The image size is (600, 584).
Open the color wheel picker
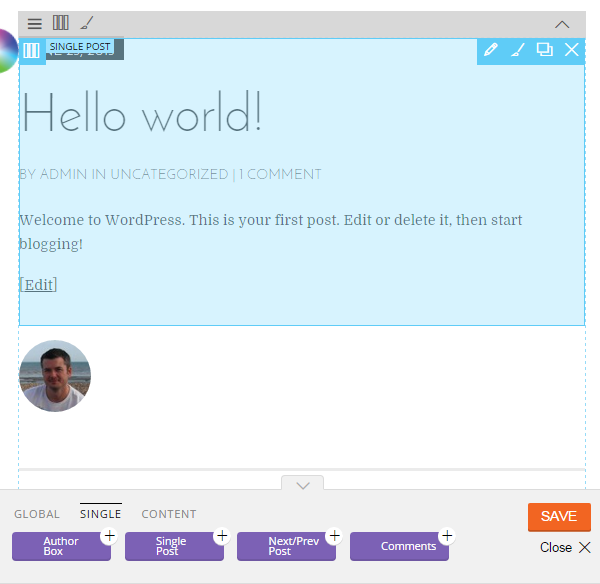point(8,51)
